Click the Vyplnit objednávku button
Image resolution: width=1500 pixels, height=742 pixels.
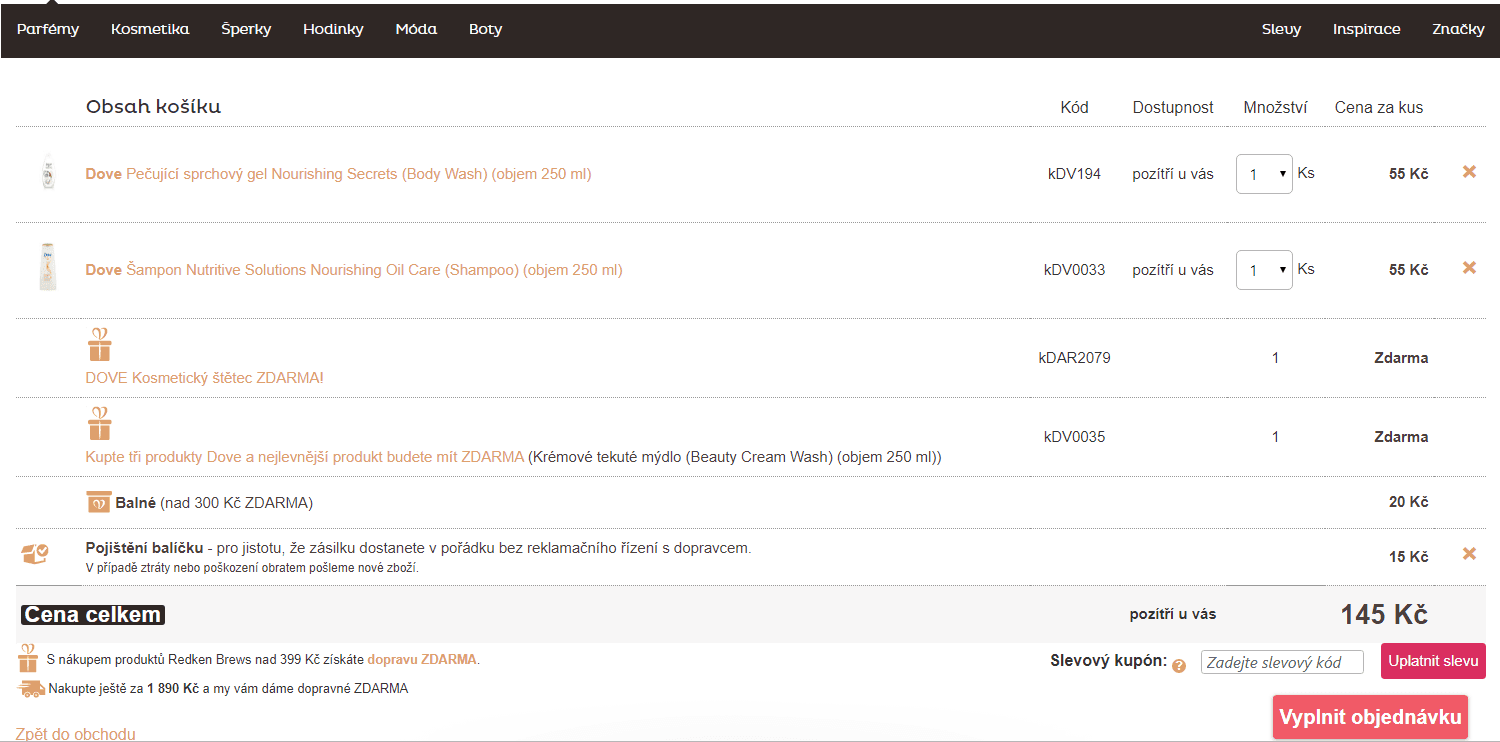coord(1370,717)
